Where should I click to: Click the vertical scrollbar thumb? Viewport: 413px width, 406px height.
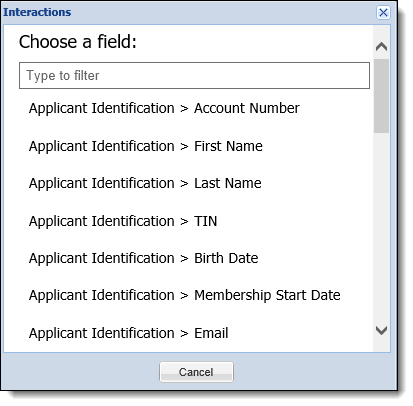(381, 96)
